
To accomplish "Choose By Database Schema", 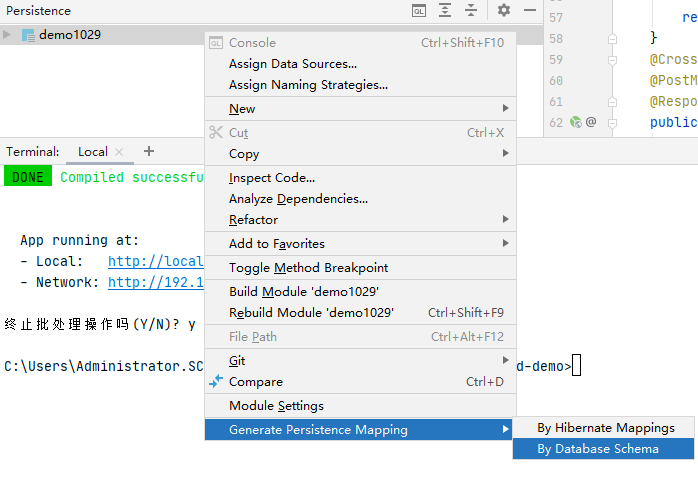I will [x=603, y=449].
